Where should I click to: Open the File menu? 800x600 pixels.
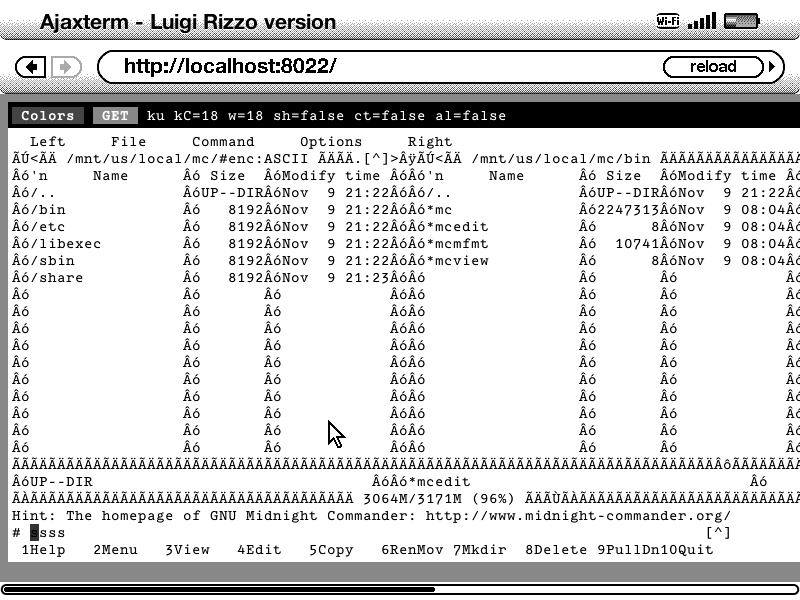(x=129, y=142)
